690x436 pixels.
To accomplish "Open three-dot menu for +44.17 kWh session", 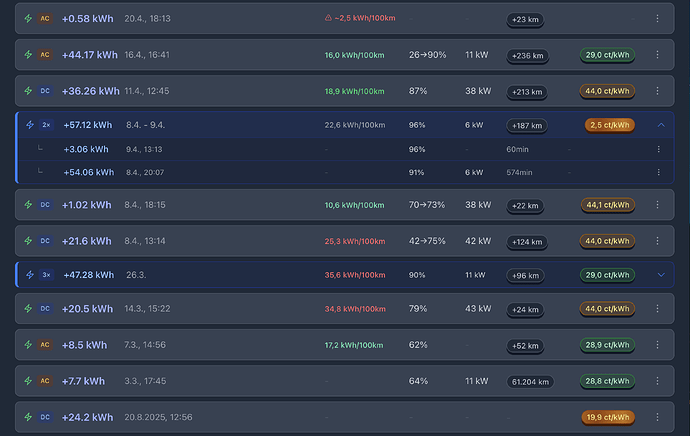I will pyautogui.click(x=657, y=55).
